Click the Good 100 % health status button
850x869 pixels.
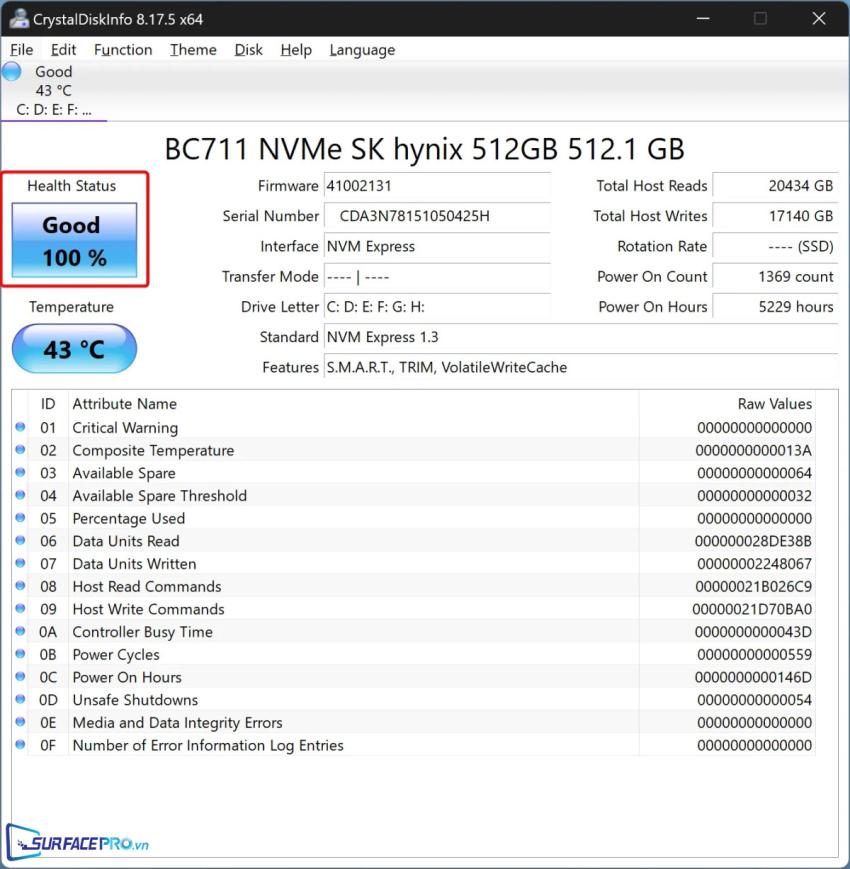coord(74,240)
